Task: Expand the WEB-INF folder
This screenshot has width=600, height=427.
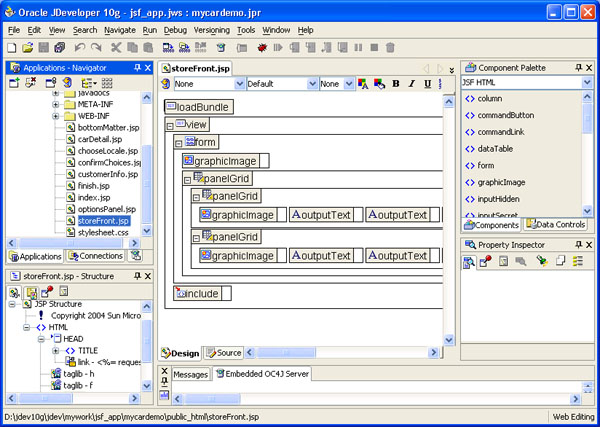Action: click(x=56, y=116)
